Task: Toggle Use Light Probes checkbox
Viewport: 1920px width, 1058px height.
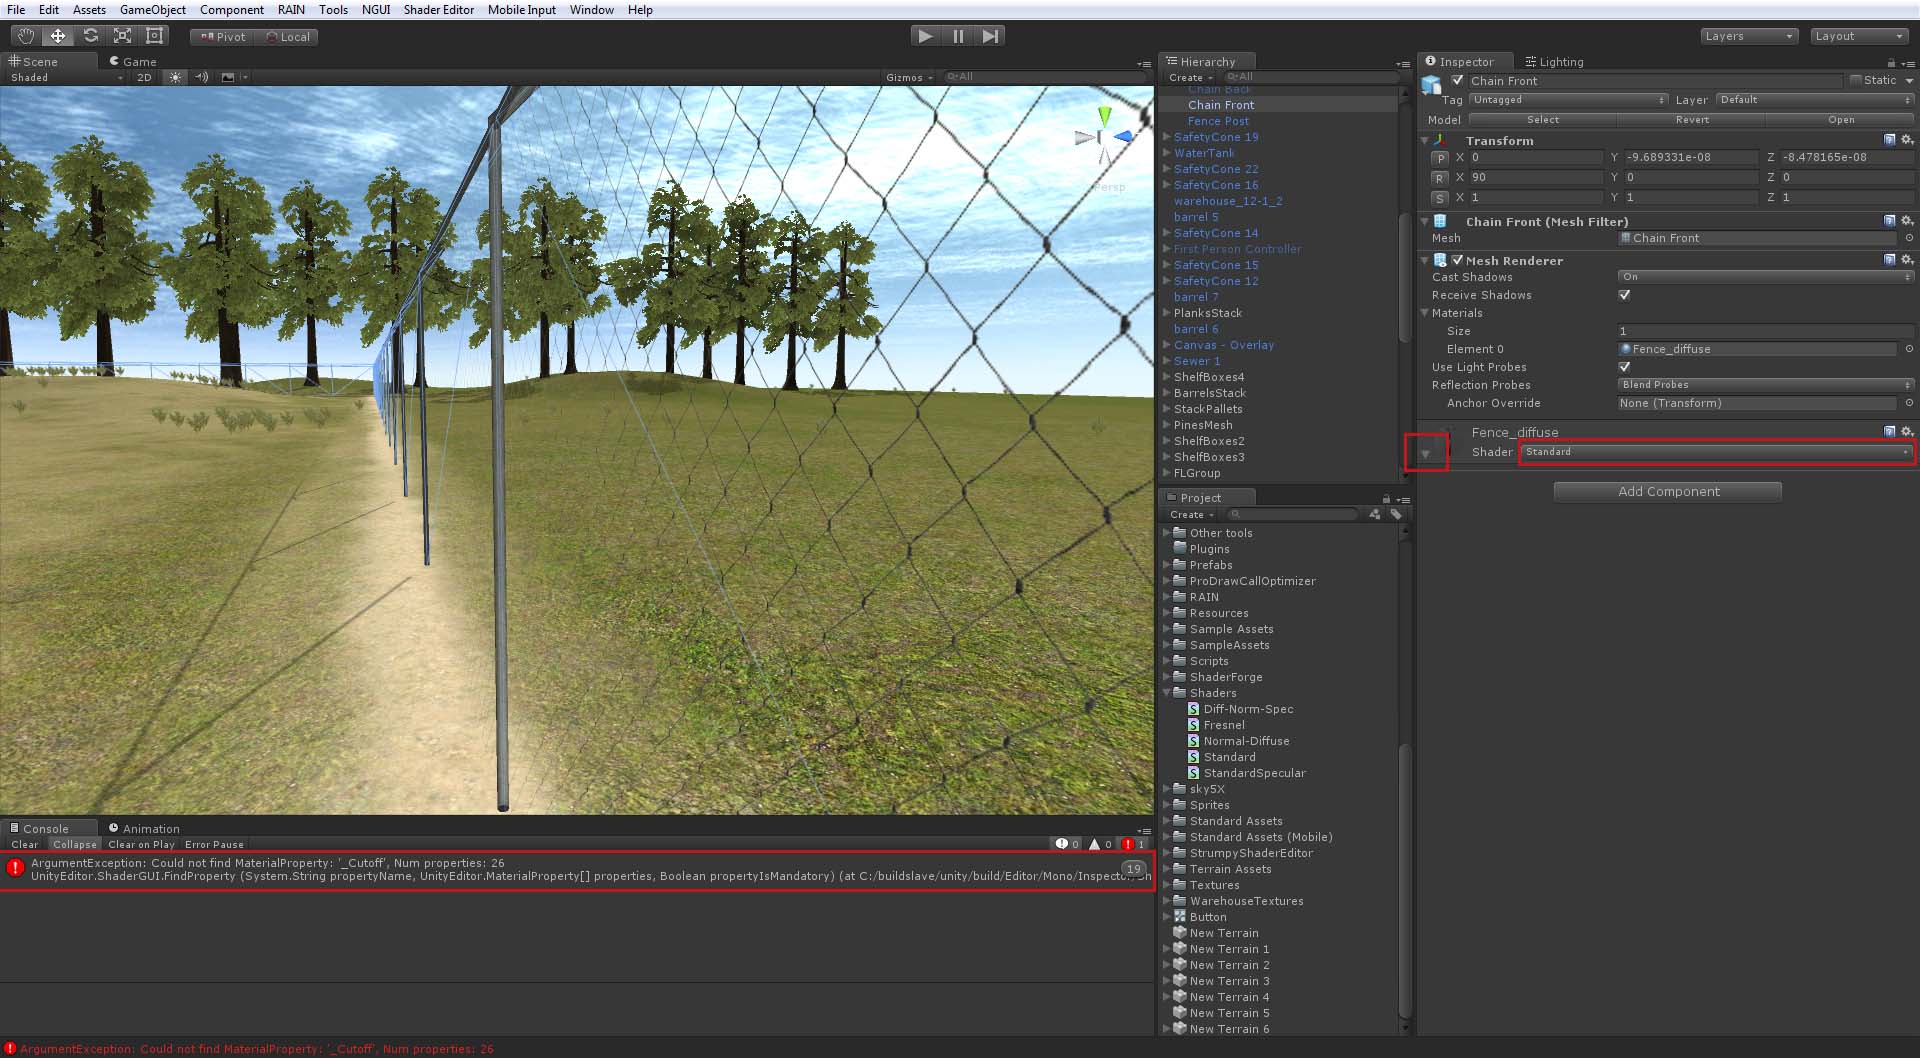Action: coord(1624,367)
